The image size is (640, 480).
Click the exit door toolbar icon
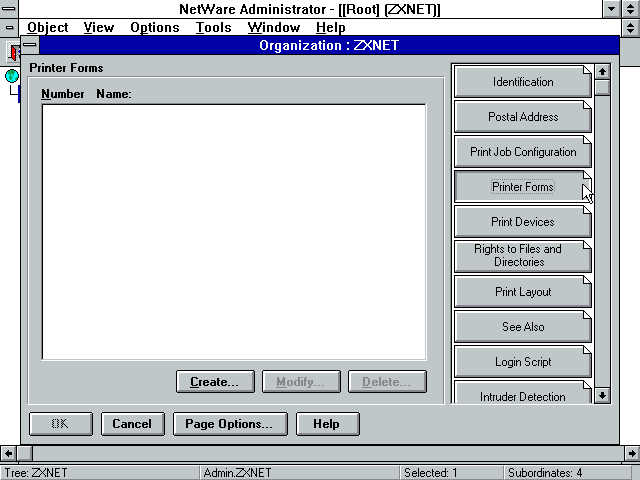[14, 52]
